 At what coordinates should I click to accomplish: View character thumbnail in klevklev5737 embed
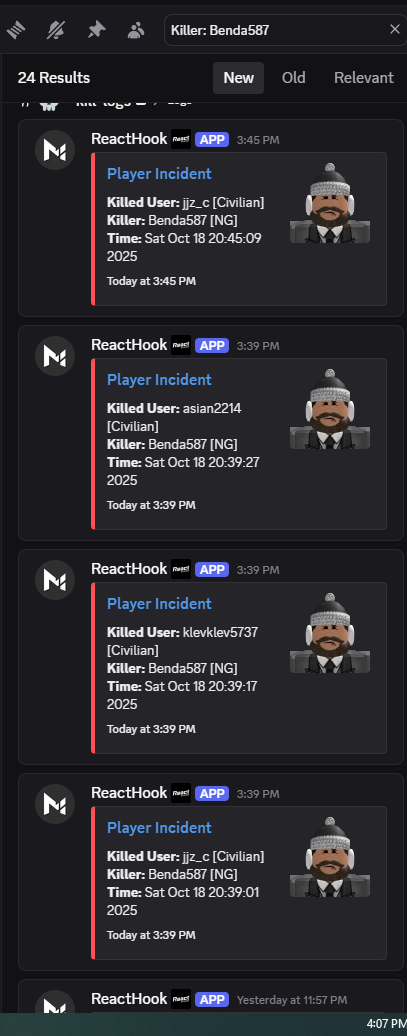pos(330,632)
